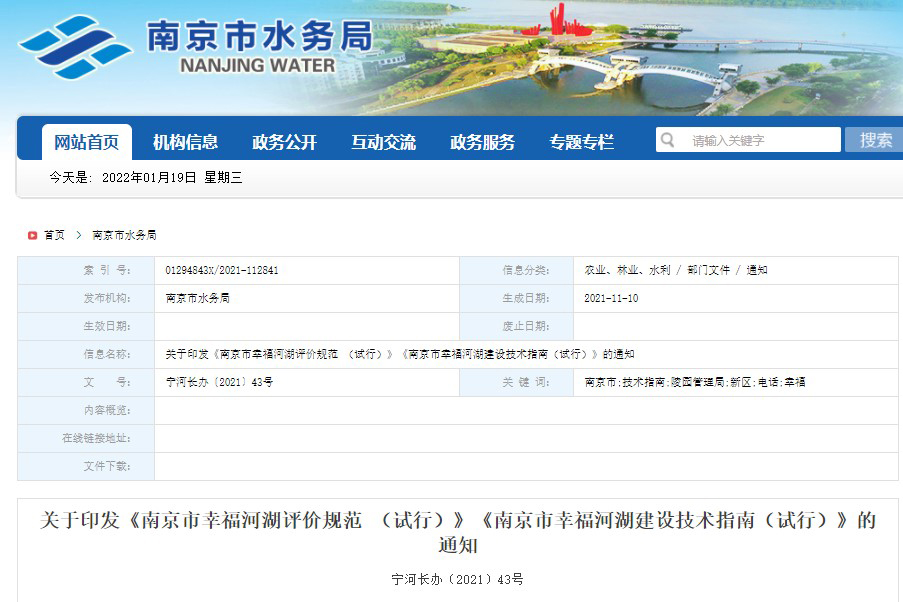Click the 首页 breadcrumb link
903x602 pixels.
tap(54, 235)
